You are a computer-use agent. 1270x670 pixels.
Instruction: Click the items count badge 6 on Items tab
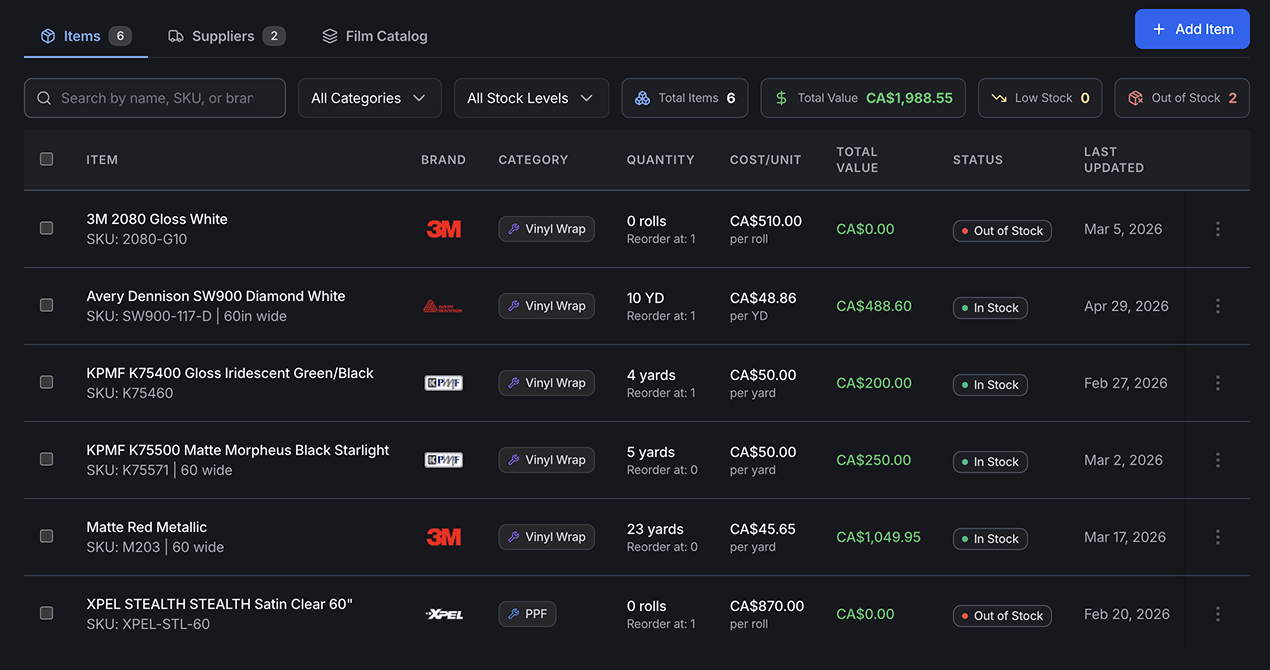click(x=119, y=36)
